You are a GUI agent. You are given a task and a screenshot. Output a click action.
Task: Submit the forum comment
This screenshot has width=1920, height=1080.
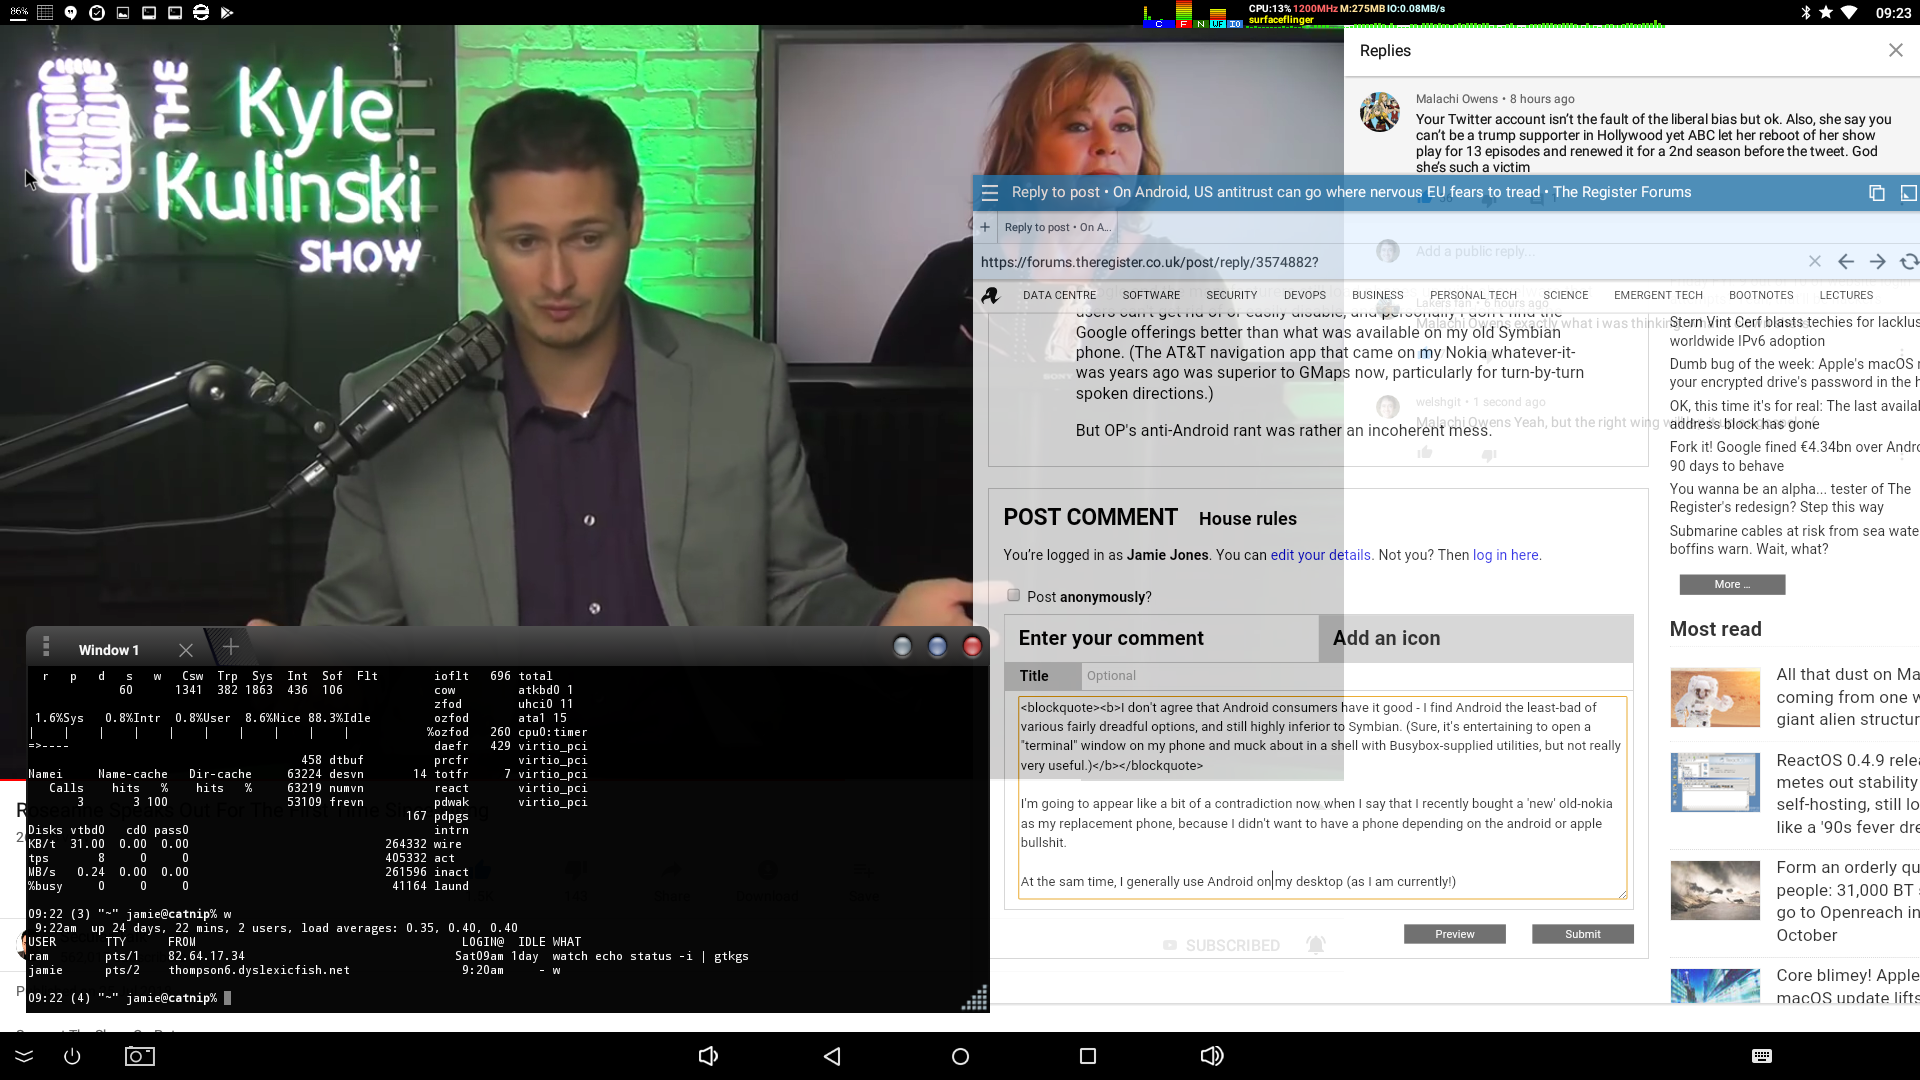[1582, 934]
